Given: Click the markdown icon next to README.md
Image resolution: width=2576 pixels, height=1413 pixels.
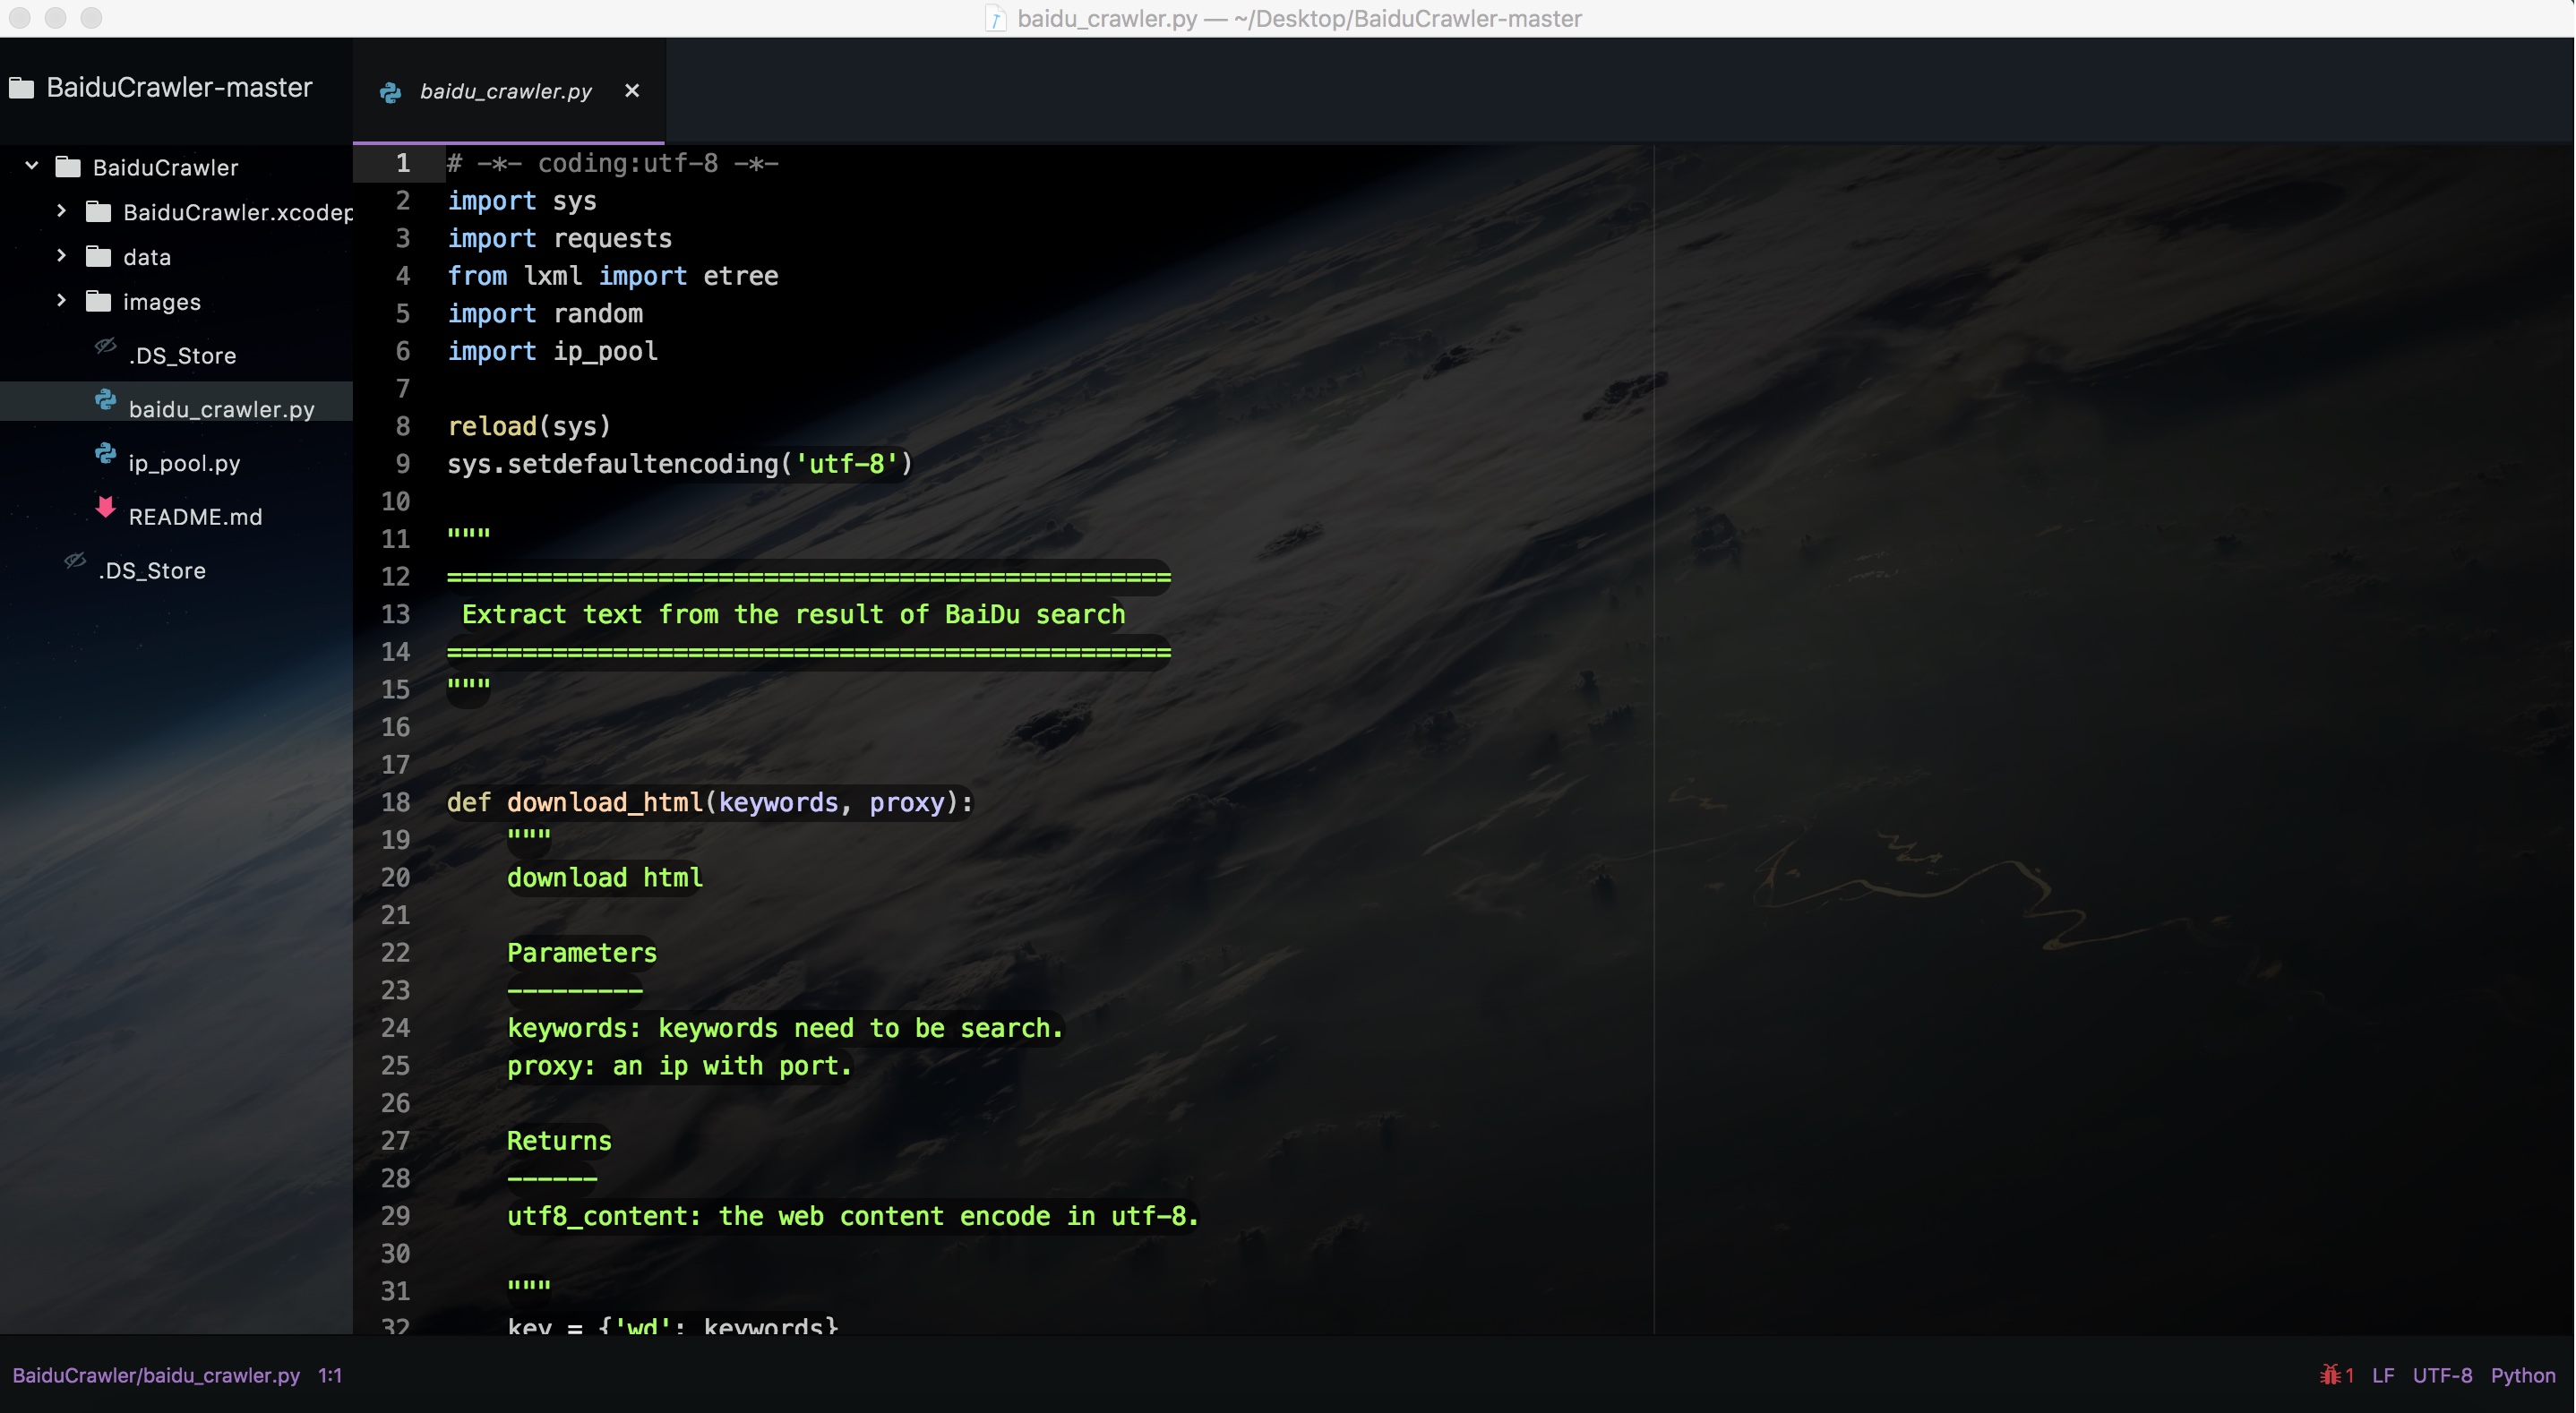Looking at the screenshot, I should coord(105,508).
